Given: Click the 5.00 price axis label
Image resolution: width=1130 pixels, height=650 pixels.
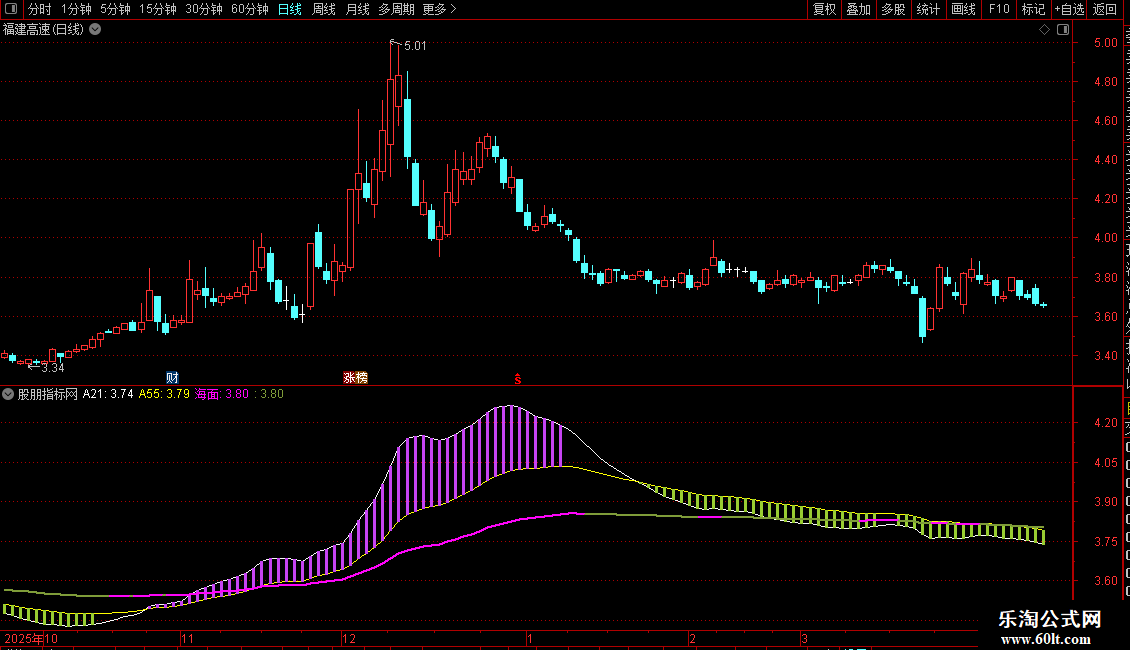Looking at the screenshot, I should pos(1105,43).
